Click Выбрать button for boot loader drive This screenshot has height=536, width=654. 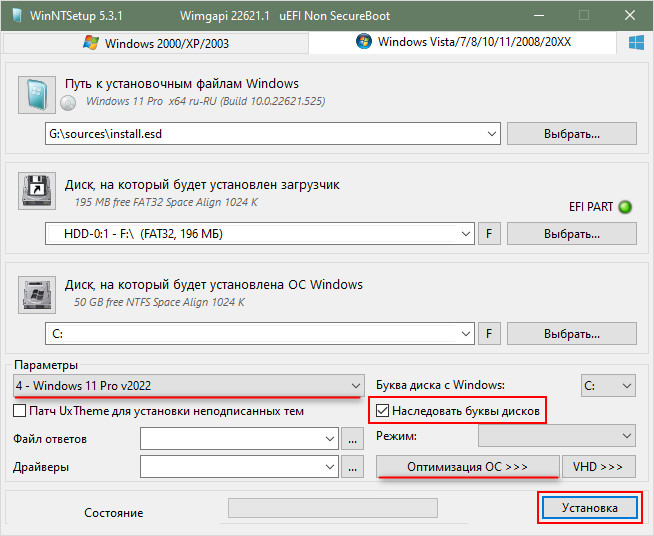(572, 234)
